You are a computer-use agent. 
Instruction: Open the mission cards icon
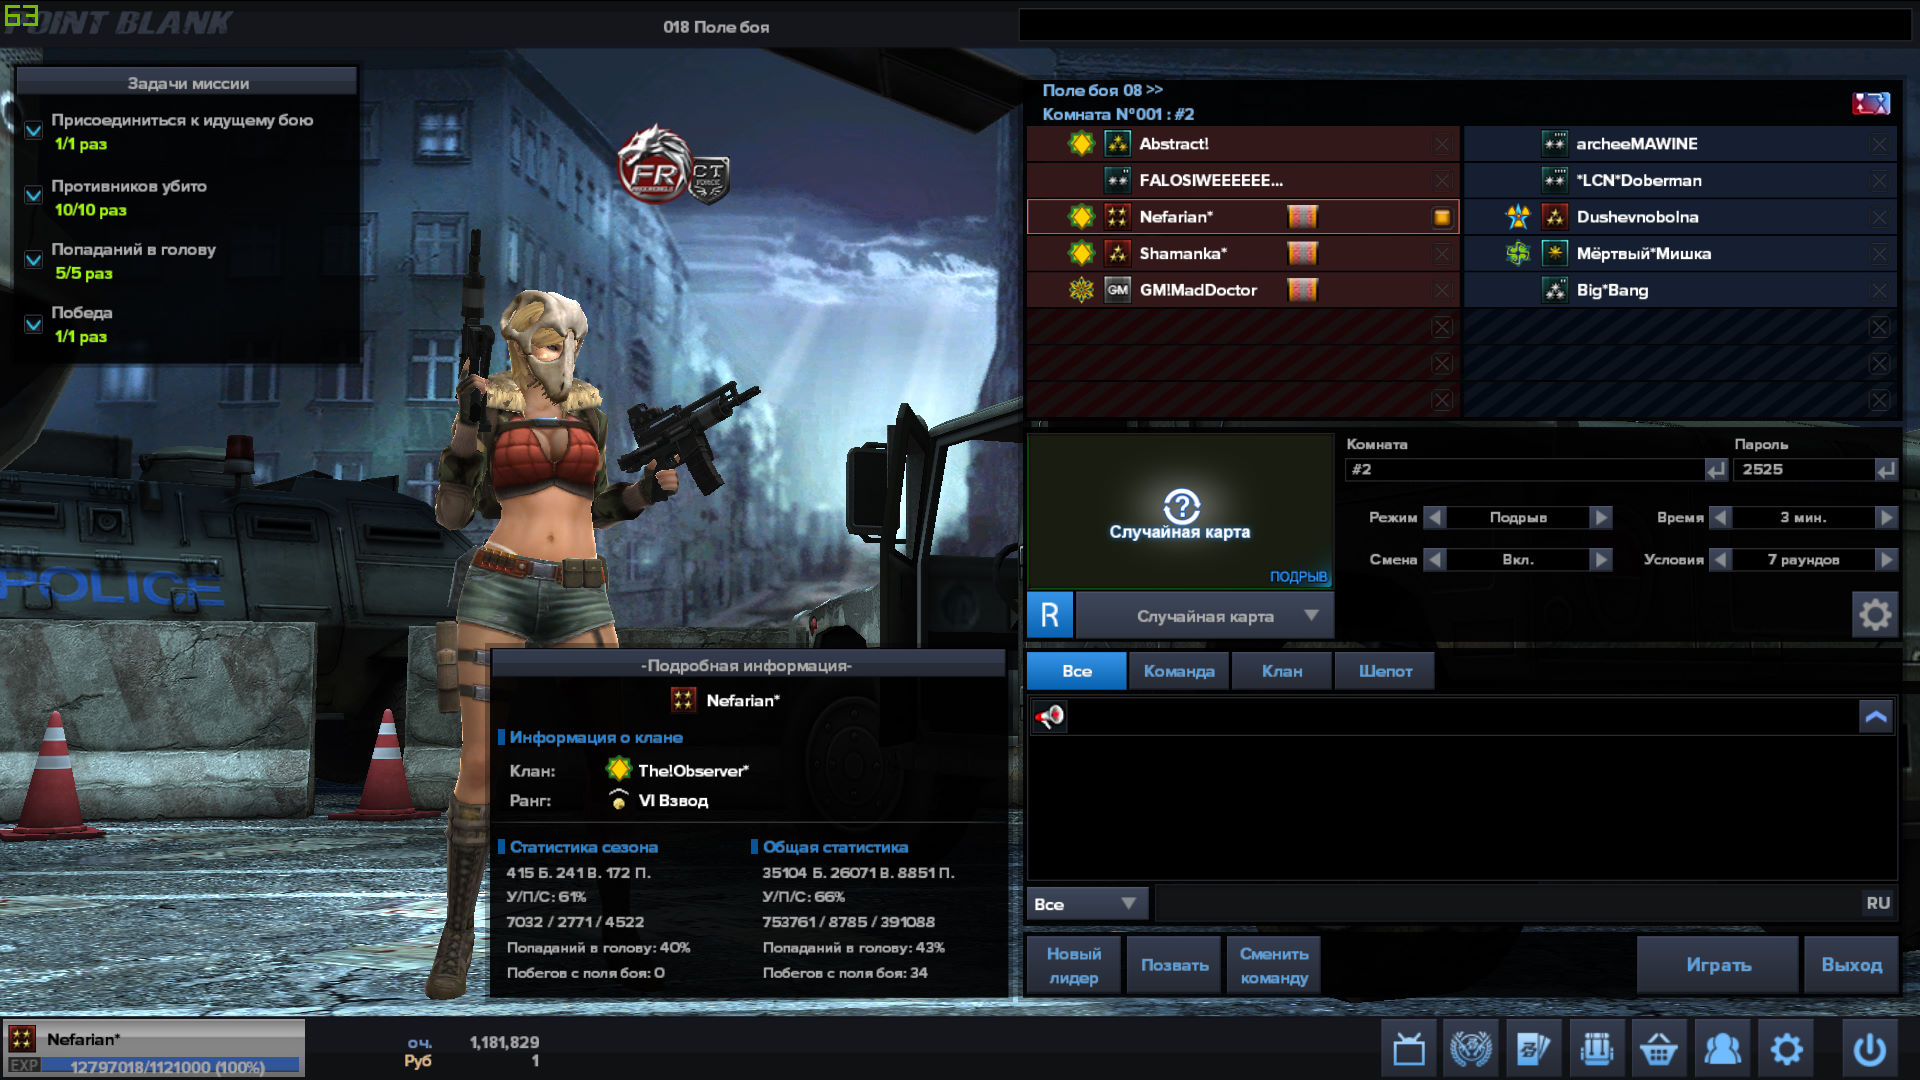(1533, 1049)
